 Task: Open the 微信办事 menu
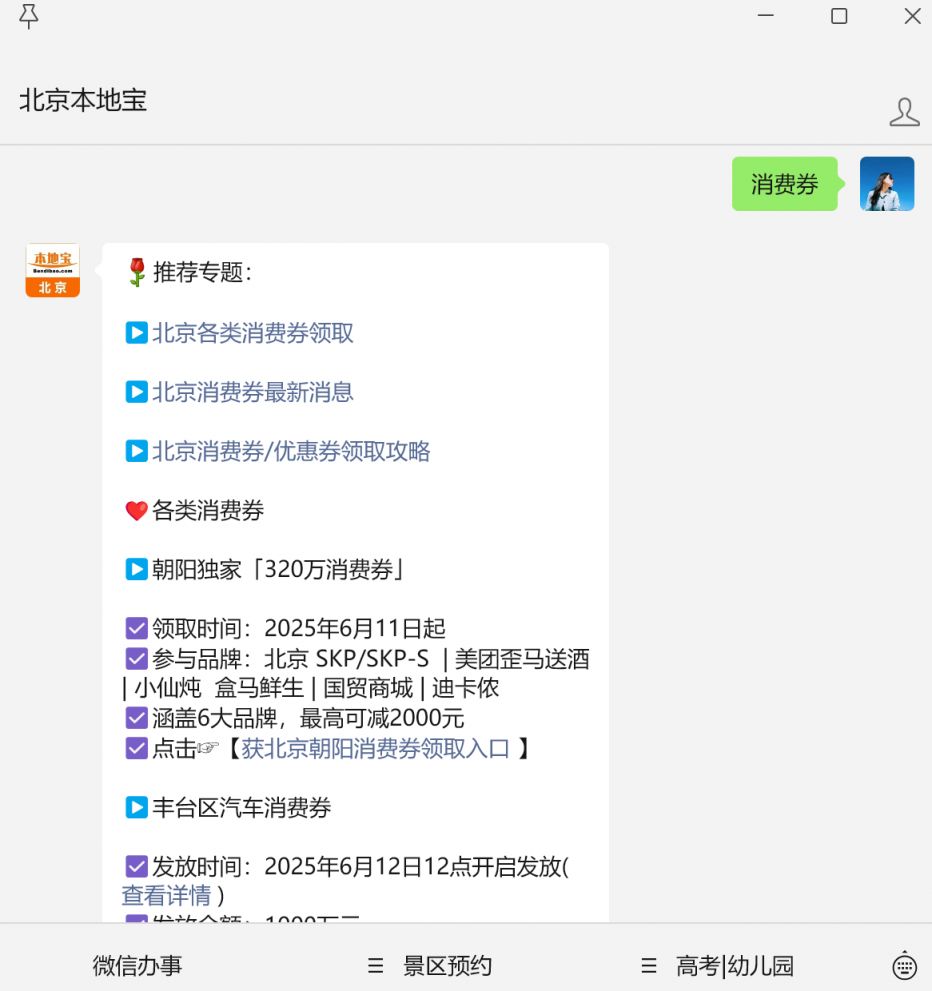[137, 966]
